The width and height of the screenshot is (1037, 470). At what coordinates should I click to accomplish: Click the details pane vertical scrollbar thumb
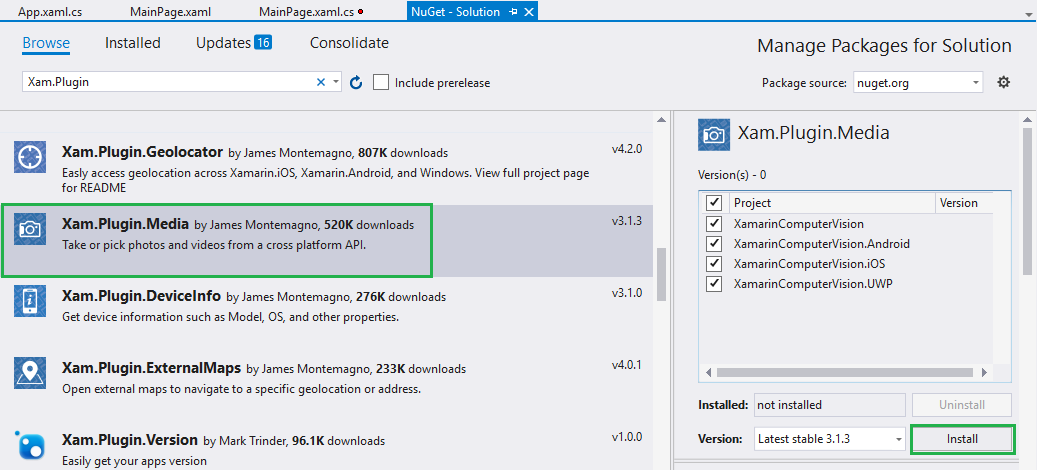coord(1027,200)
